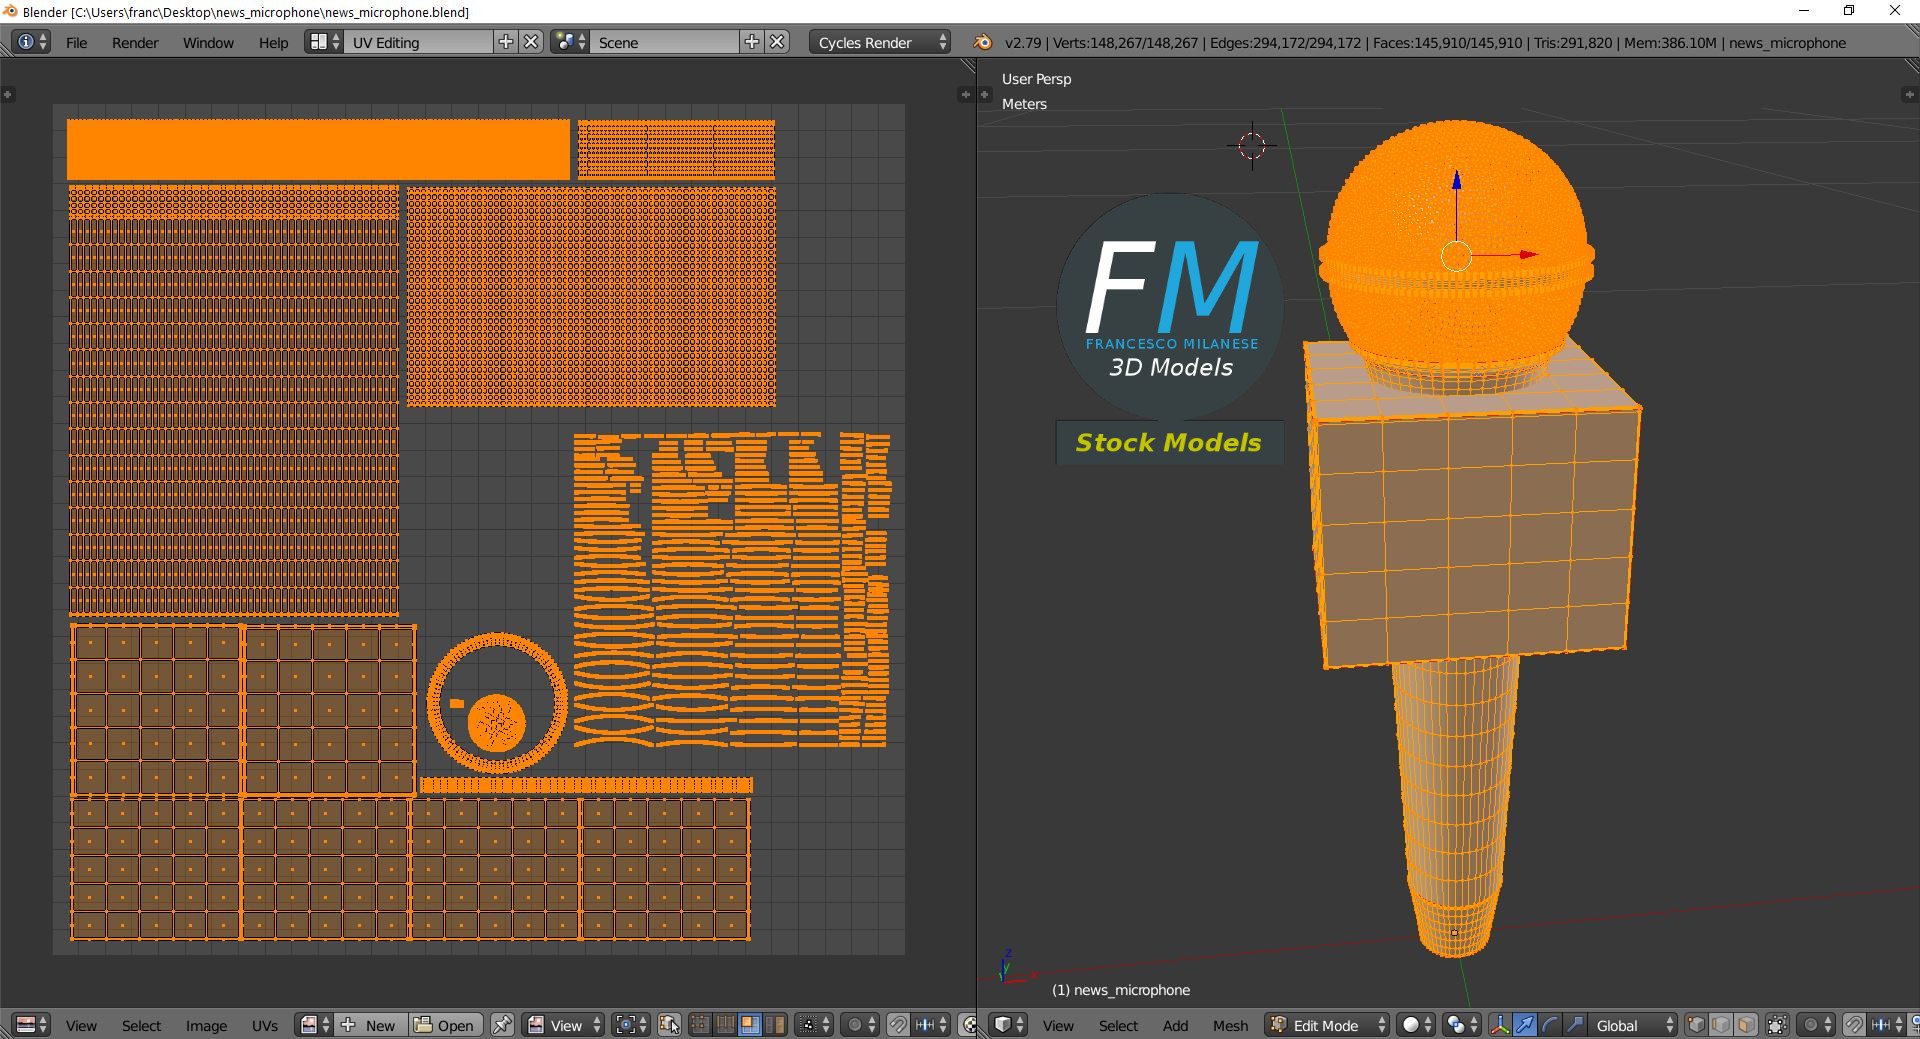Image resolution: width=1920 pixels, height=1039 pixels.
Task: Open 3D viewport snap element dropdown
Action: pyautogui.click(x=1887, y=1025)
